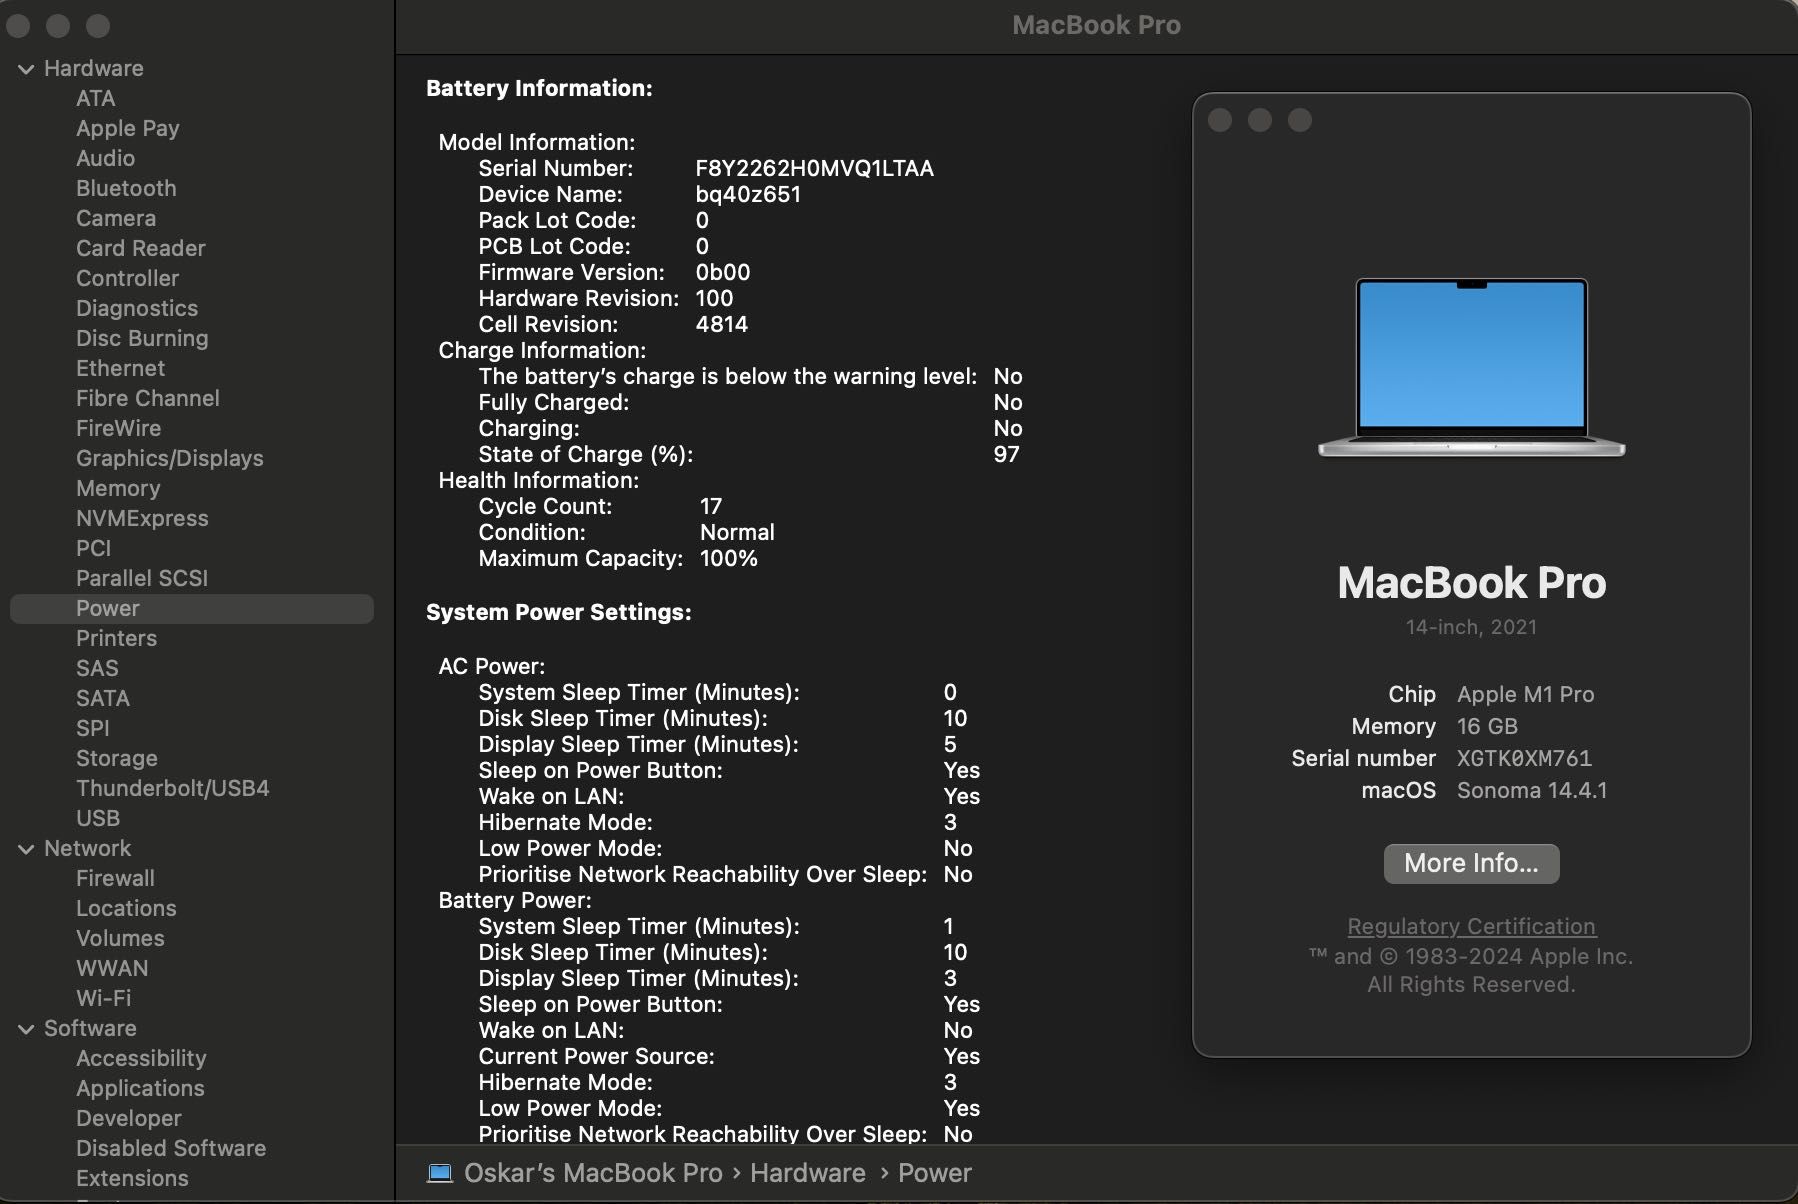Click the Cycle Count value 17
1798x1204 pixels.
(710, 506)
